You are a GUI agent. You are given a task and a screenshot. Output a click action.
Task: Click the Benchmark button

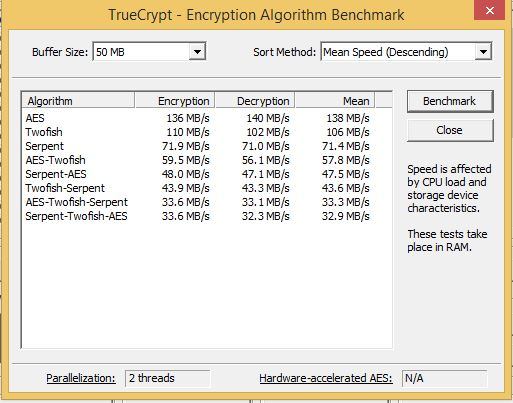click(450, 101)
